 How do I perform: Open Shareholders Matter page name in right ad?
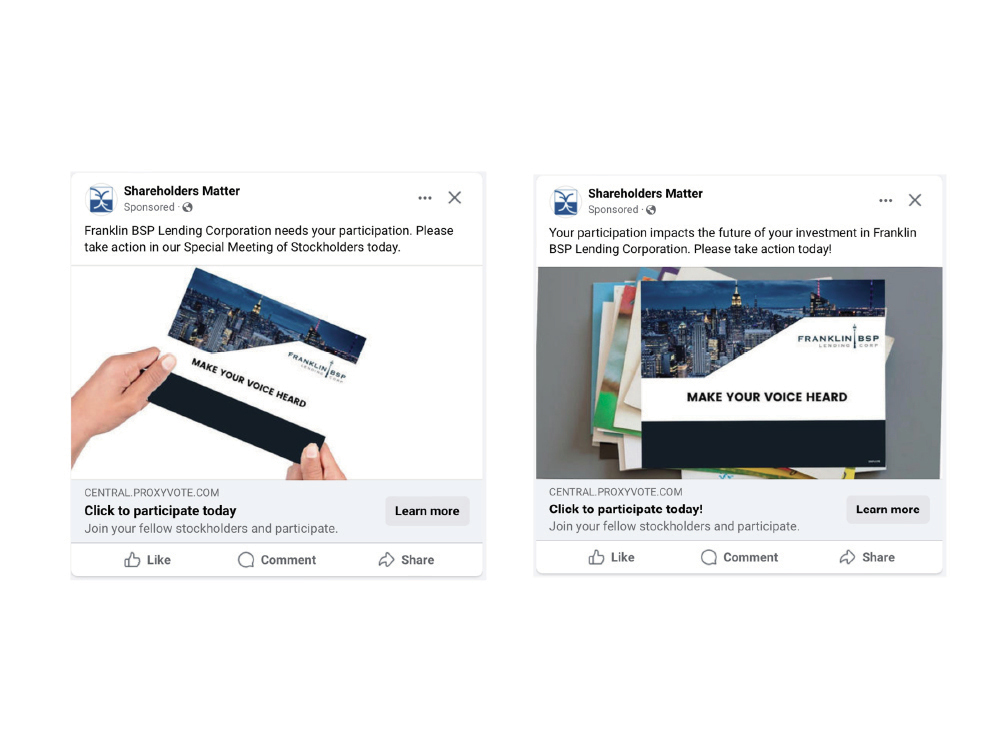pos(645,193)
